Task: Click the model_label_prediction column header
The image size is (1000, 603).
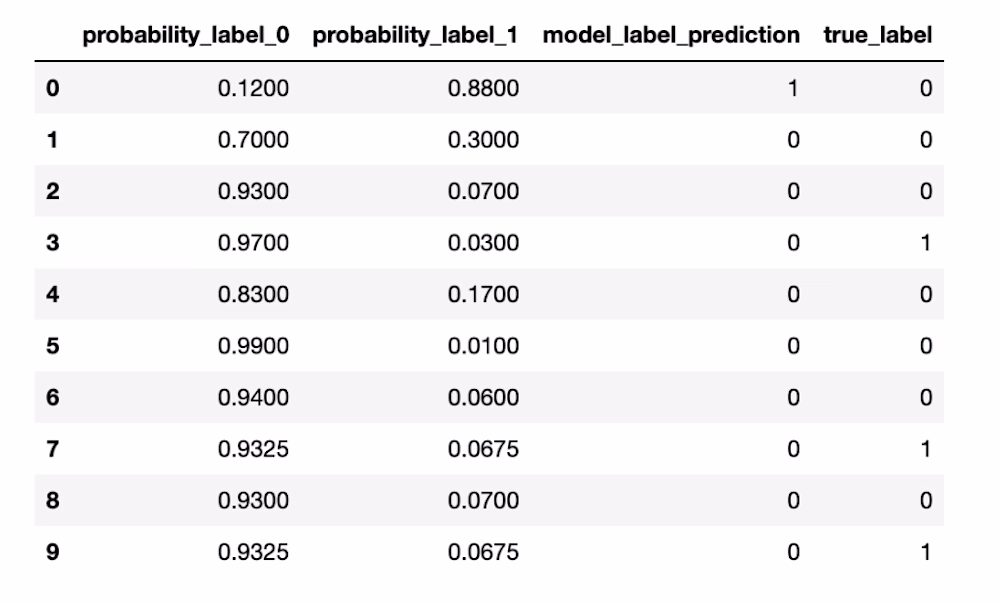Action: pyautogui.click(x=670, y=36)
